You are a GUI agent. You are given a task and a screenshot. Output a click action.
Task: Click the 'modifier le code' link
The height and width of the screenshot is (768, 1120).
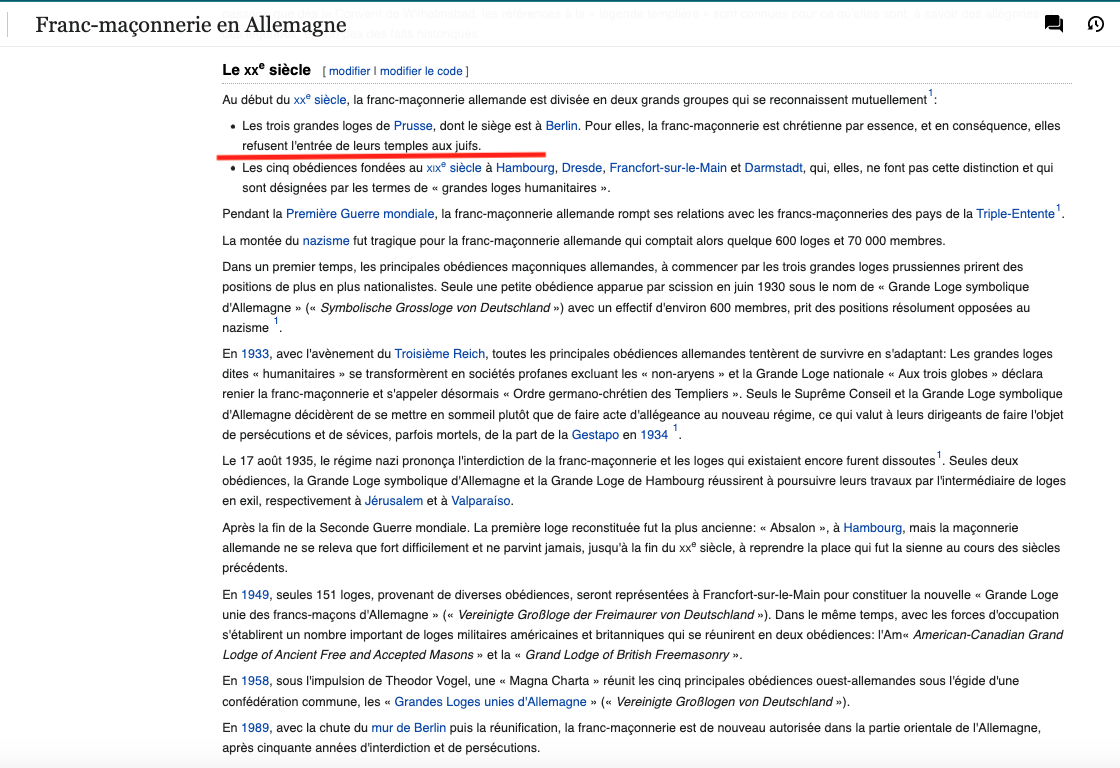[421, 71]
